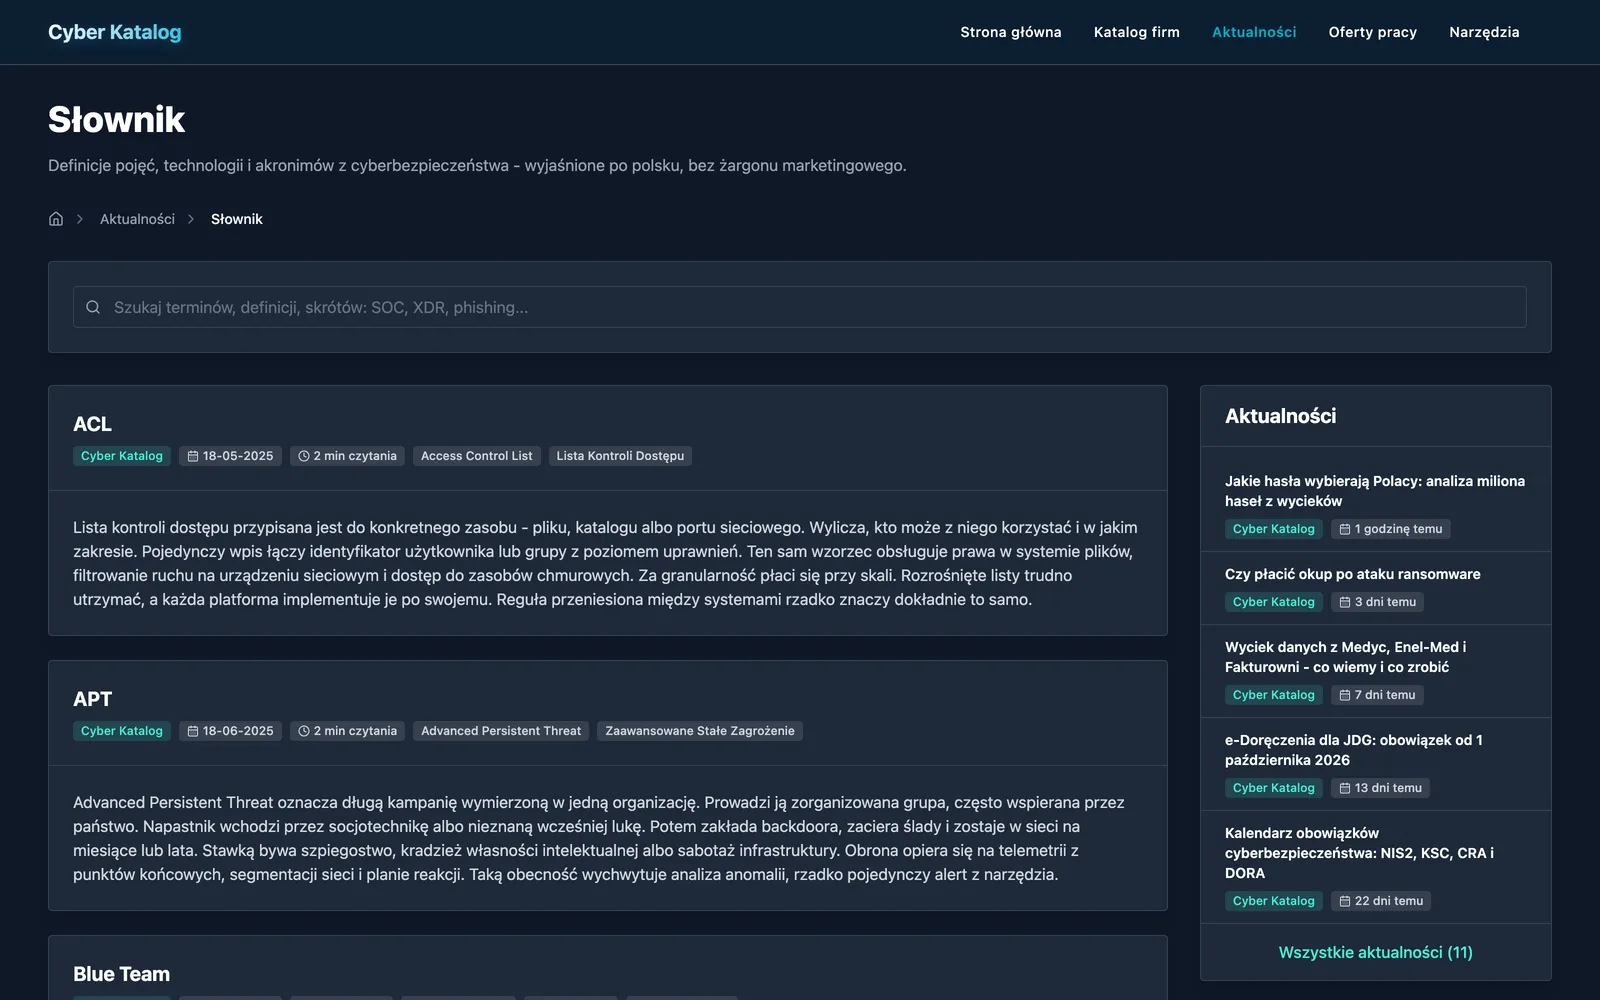The width and height of the screenshot is (1600, 1000).
Task: Open cybersecurity obligations calendar article
Action: [x=1360, y=853]
